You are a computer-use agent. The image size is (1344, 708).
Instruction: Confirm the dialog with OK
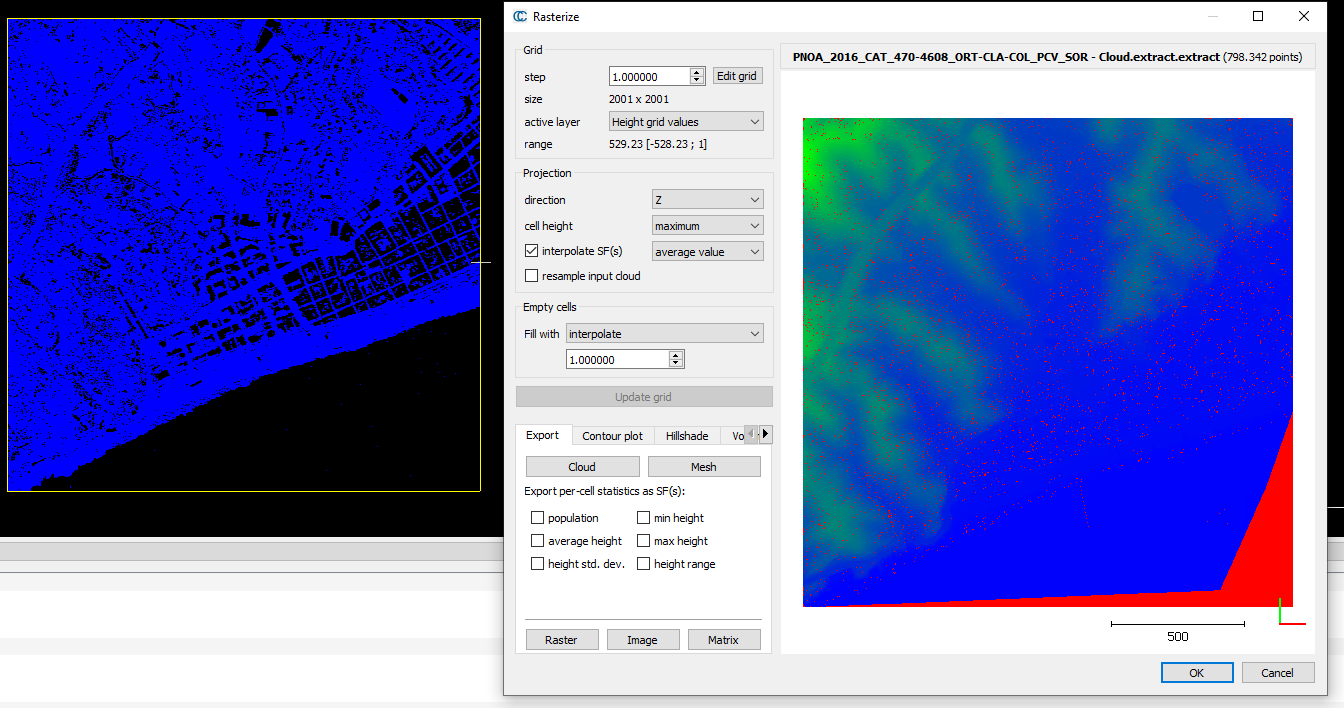point(1197,673)
